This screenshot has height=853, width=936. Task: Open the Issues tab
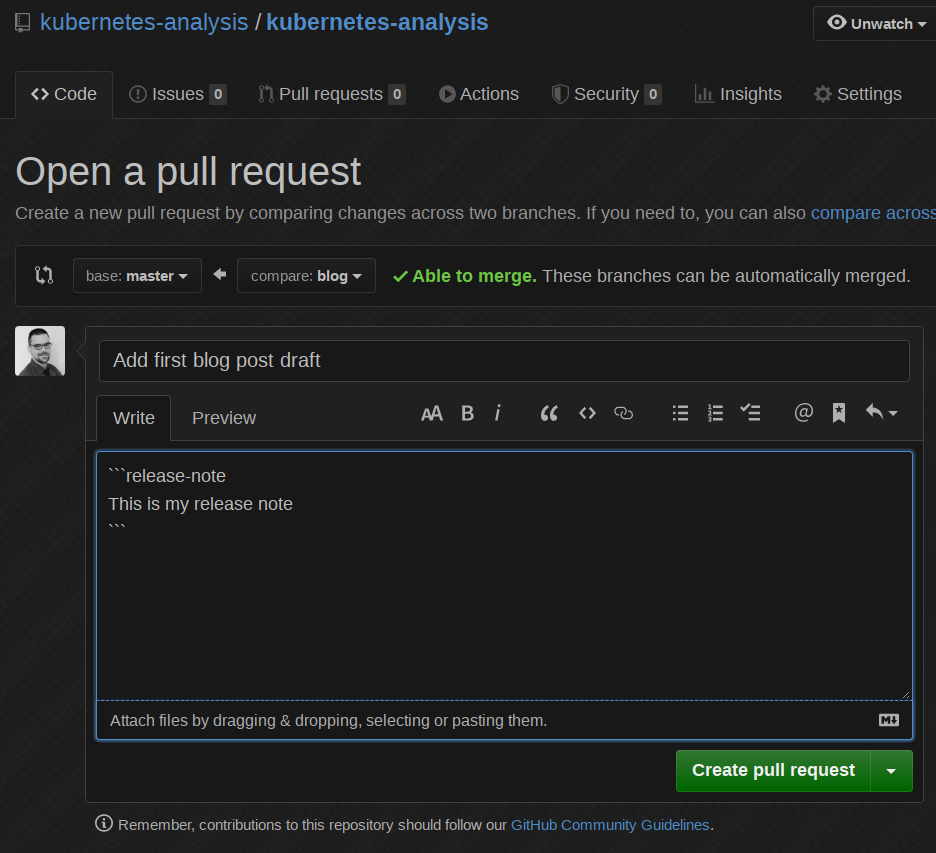(178, 95)
